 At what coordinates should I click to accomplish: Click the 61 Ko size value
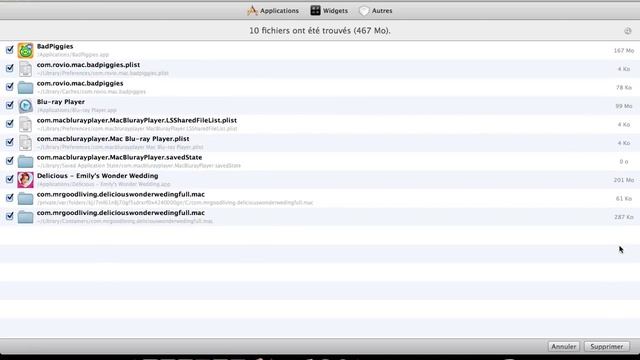click(x=624, y=198)
